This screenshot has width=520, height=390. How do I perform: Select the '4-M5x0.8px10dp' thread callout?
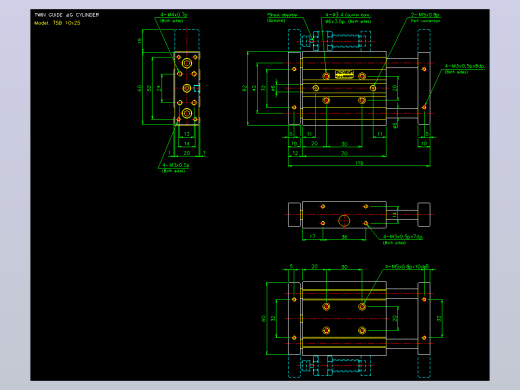point(407,267)
